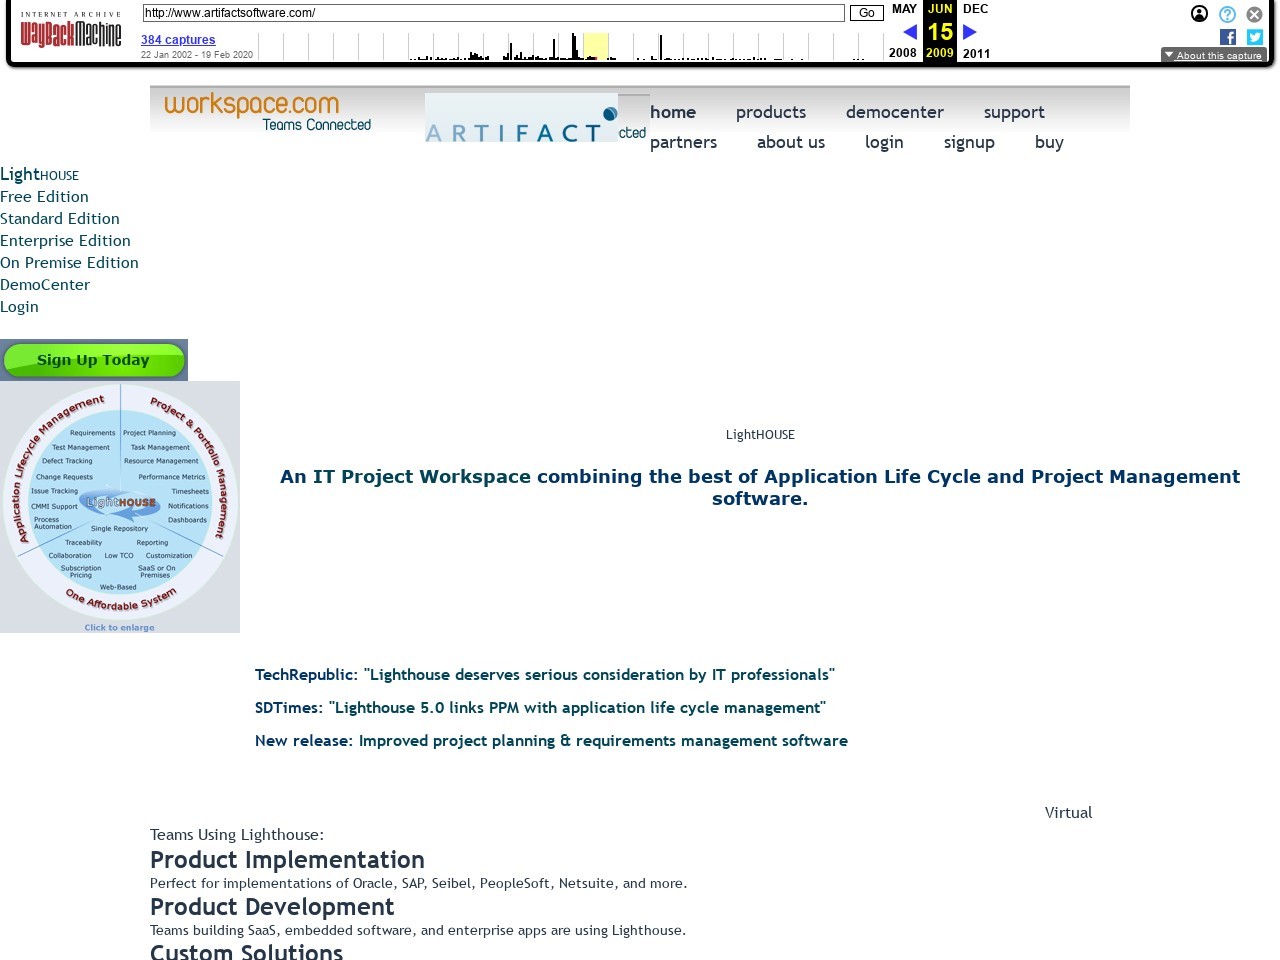This screenshot has height=960, width=1280.
Task: Open the 384 captures link
Action: coord(178,40)
